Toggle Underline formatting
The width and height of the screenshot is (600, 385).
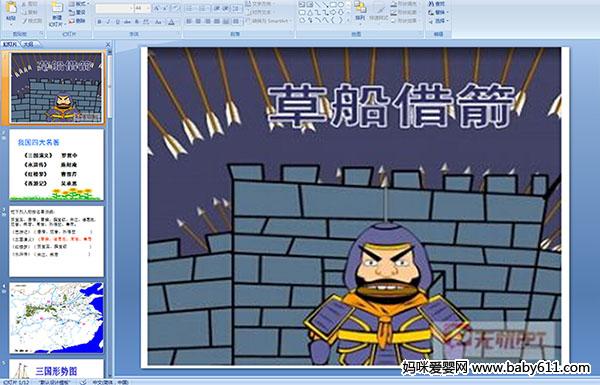tap(117, 22)
